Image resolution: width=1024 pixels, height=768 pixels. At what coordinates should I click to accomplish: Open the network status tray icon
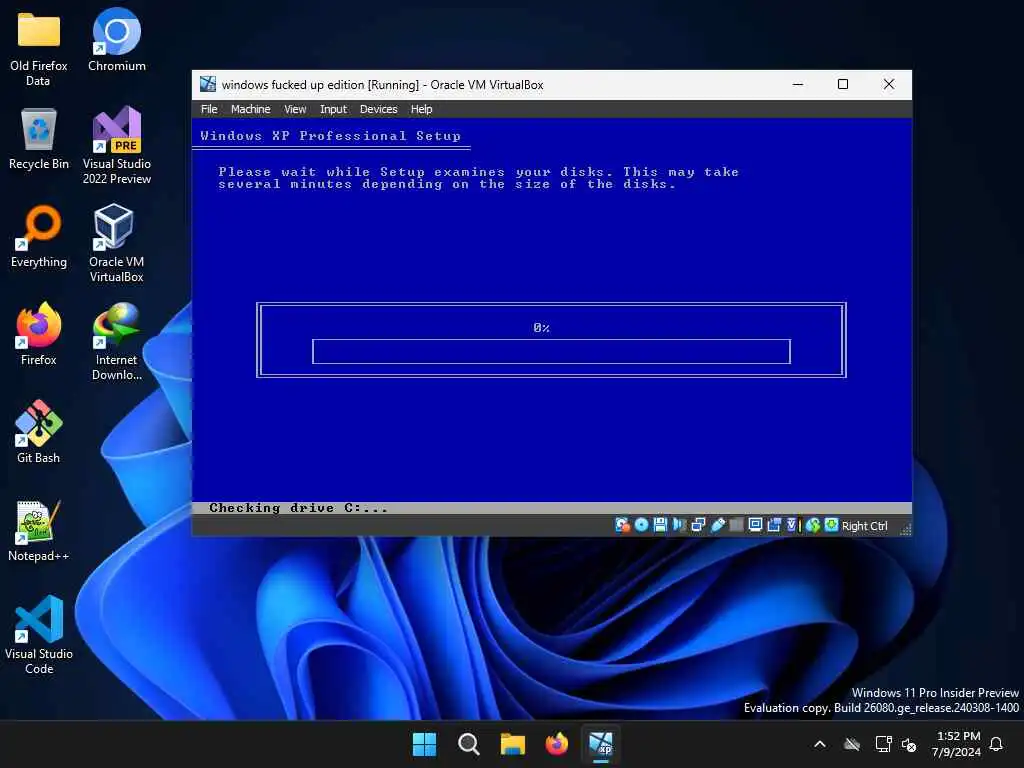(883, 744)
